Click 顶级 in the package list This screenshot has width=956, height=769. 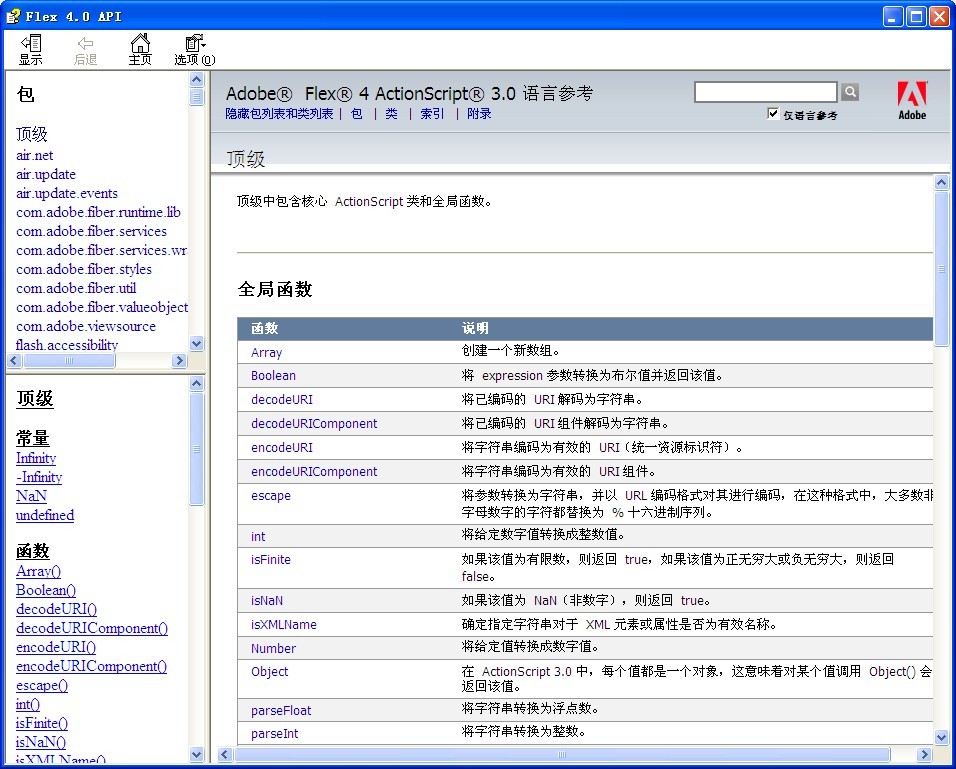tap(32, 134)
